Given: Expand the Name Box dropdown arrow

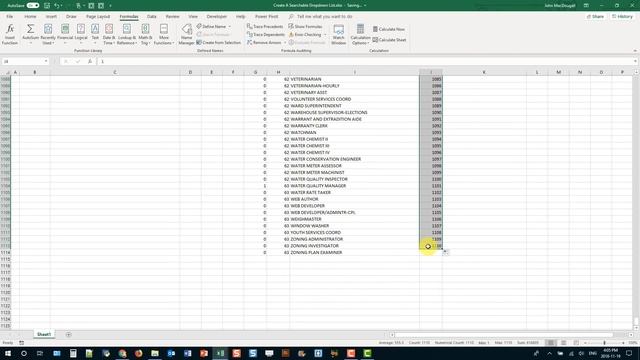Looking at the screenshot, I should click(x=46, y=61).
